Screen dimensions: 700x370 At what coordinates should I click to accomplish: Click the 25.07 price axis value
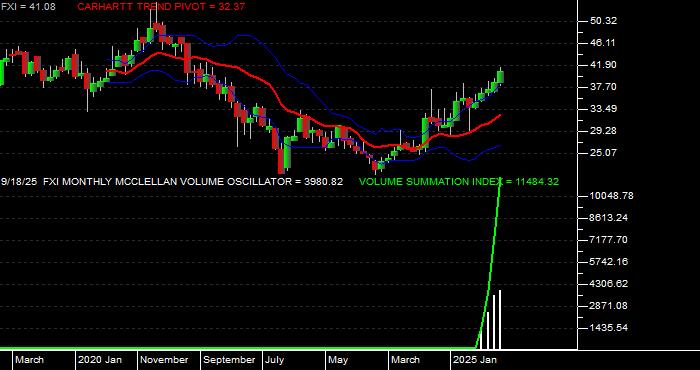click(604, 152)
